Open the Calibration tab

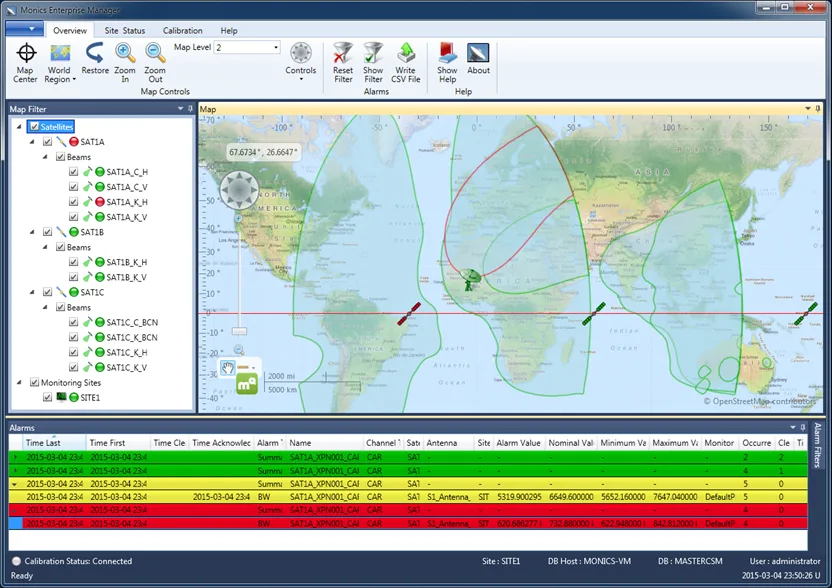point(183,30)
